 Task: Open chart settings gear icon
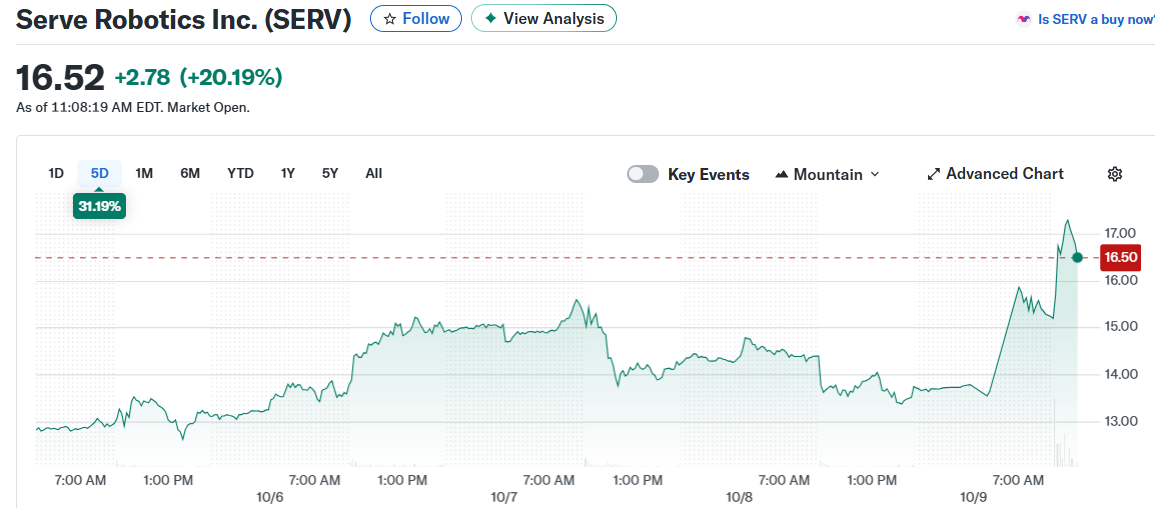(x=1115, y=174)
